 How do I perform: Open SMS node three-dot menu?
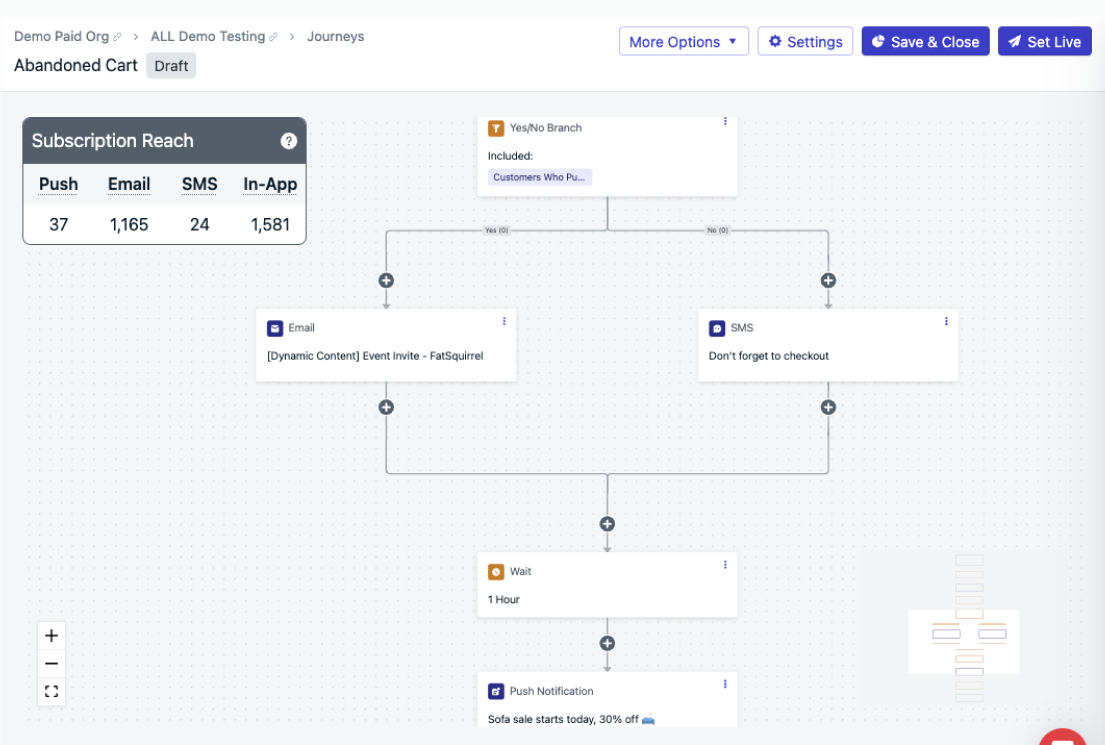pyautogui.click(x=946, y=321)
